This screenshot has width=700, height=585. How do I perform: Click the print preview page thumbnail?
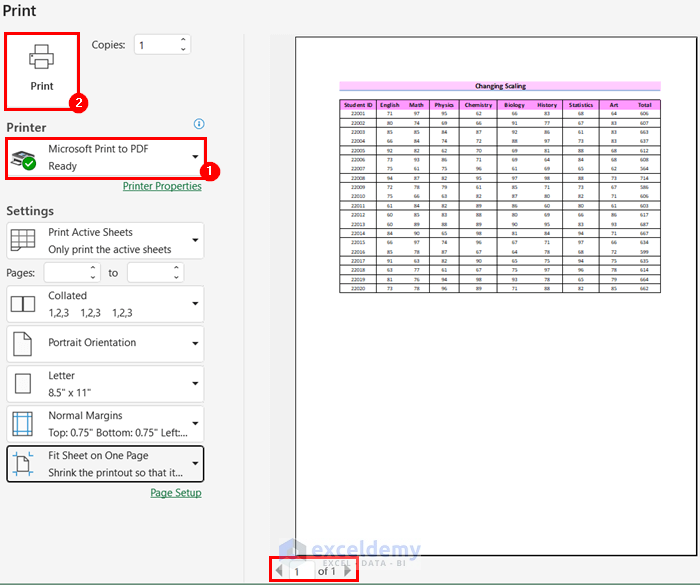coord(495,296)
